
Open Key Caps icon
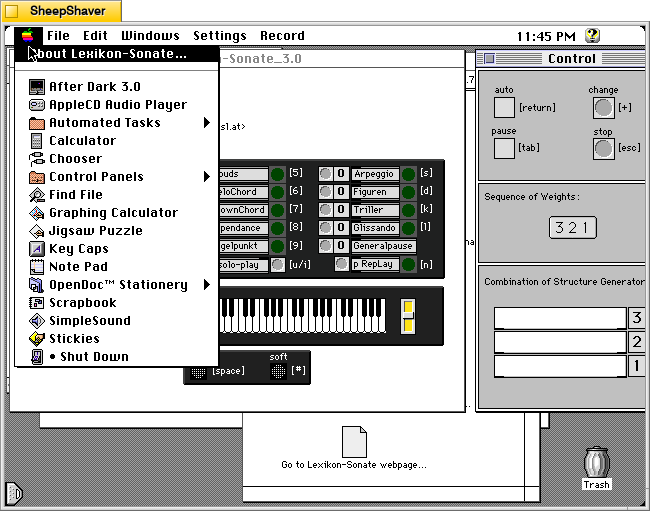click(x=36, y=249)
